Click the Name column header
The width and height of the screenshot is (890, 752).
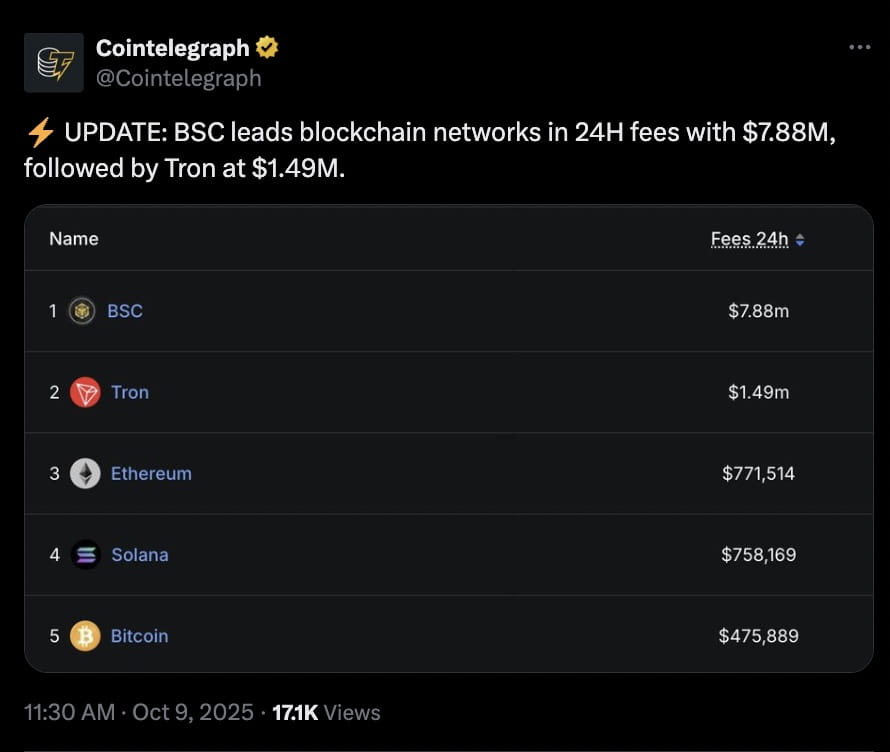pyautogui.click(x=74, y=239)
